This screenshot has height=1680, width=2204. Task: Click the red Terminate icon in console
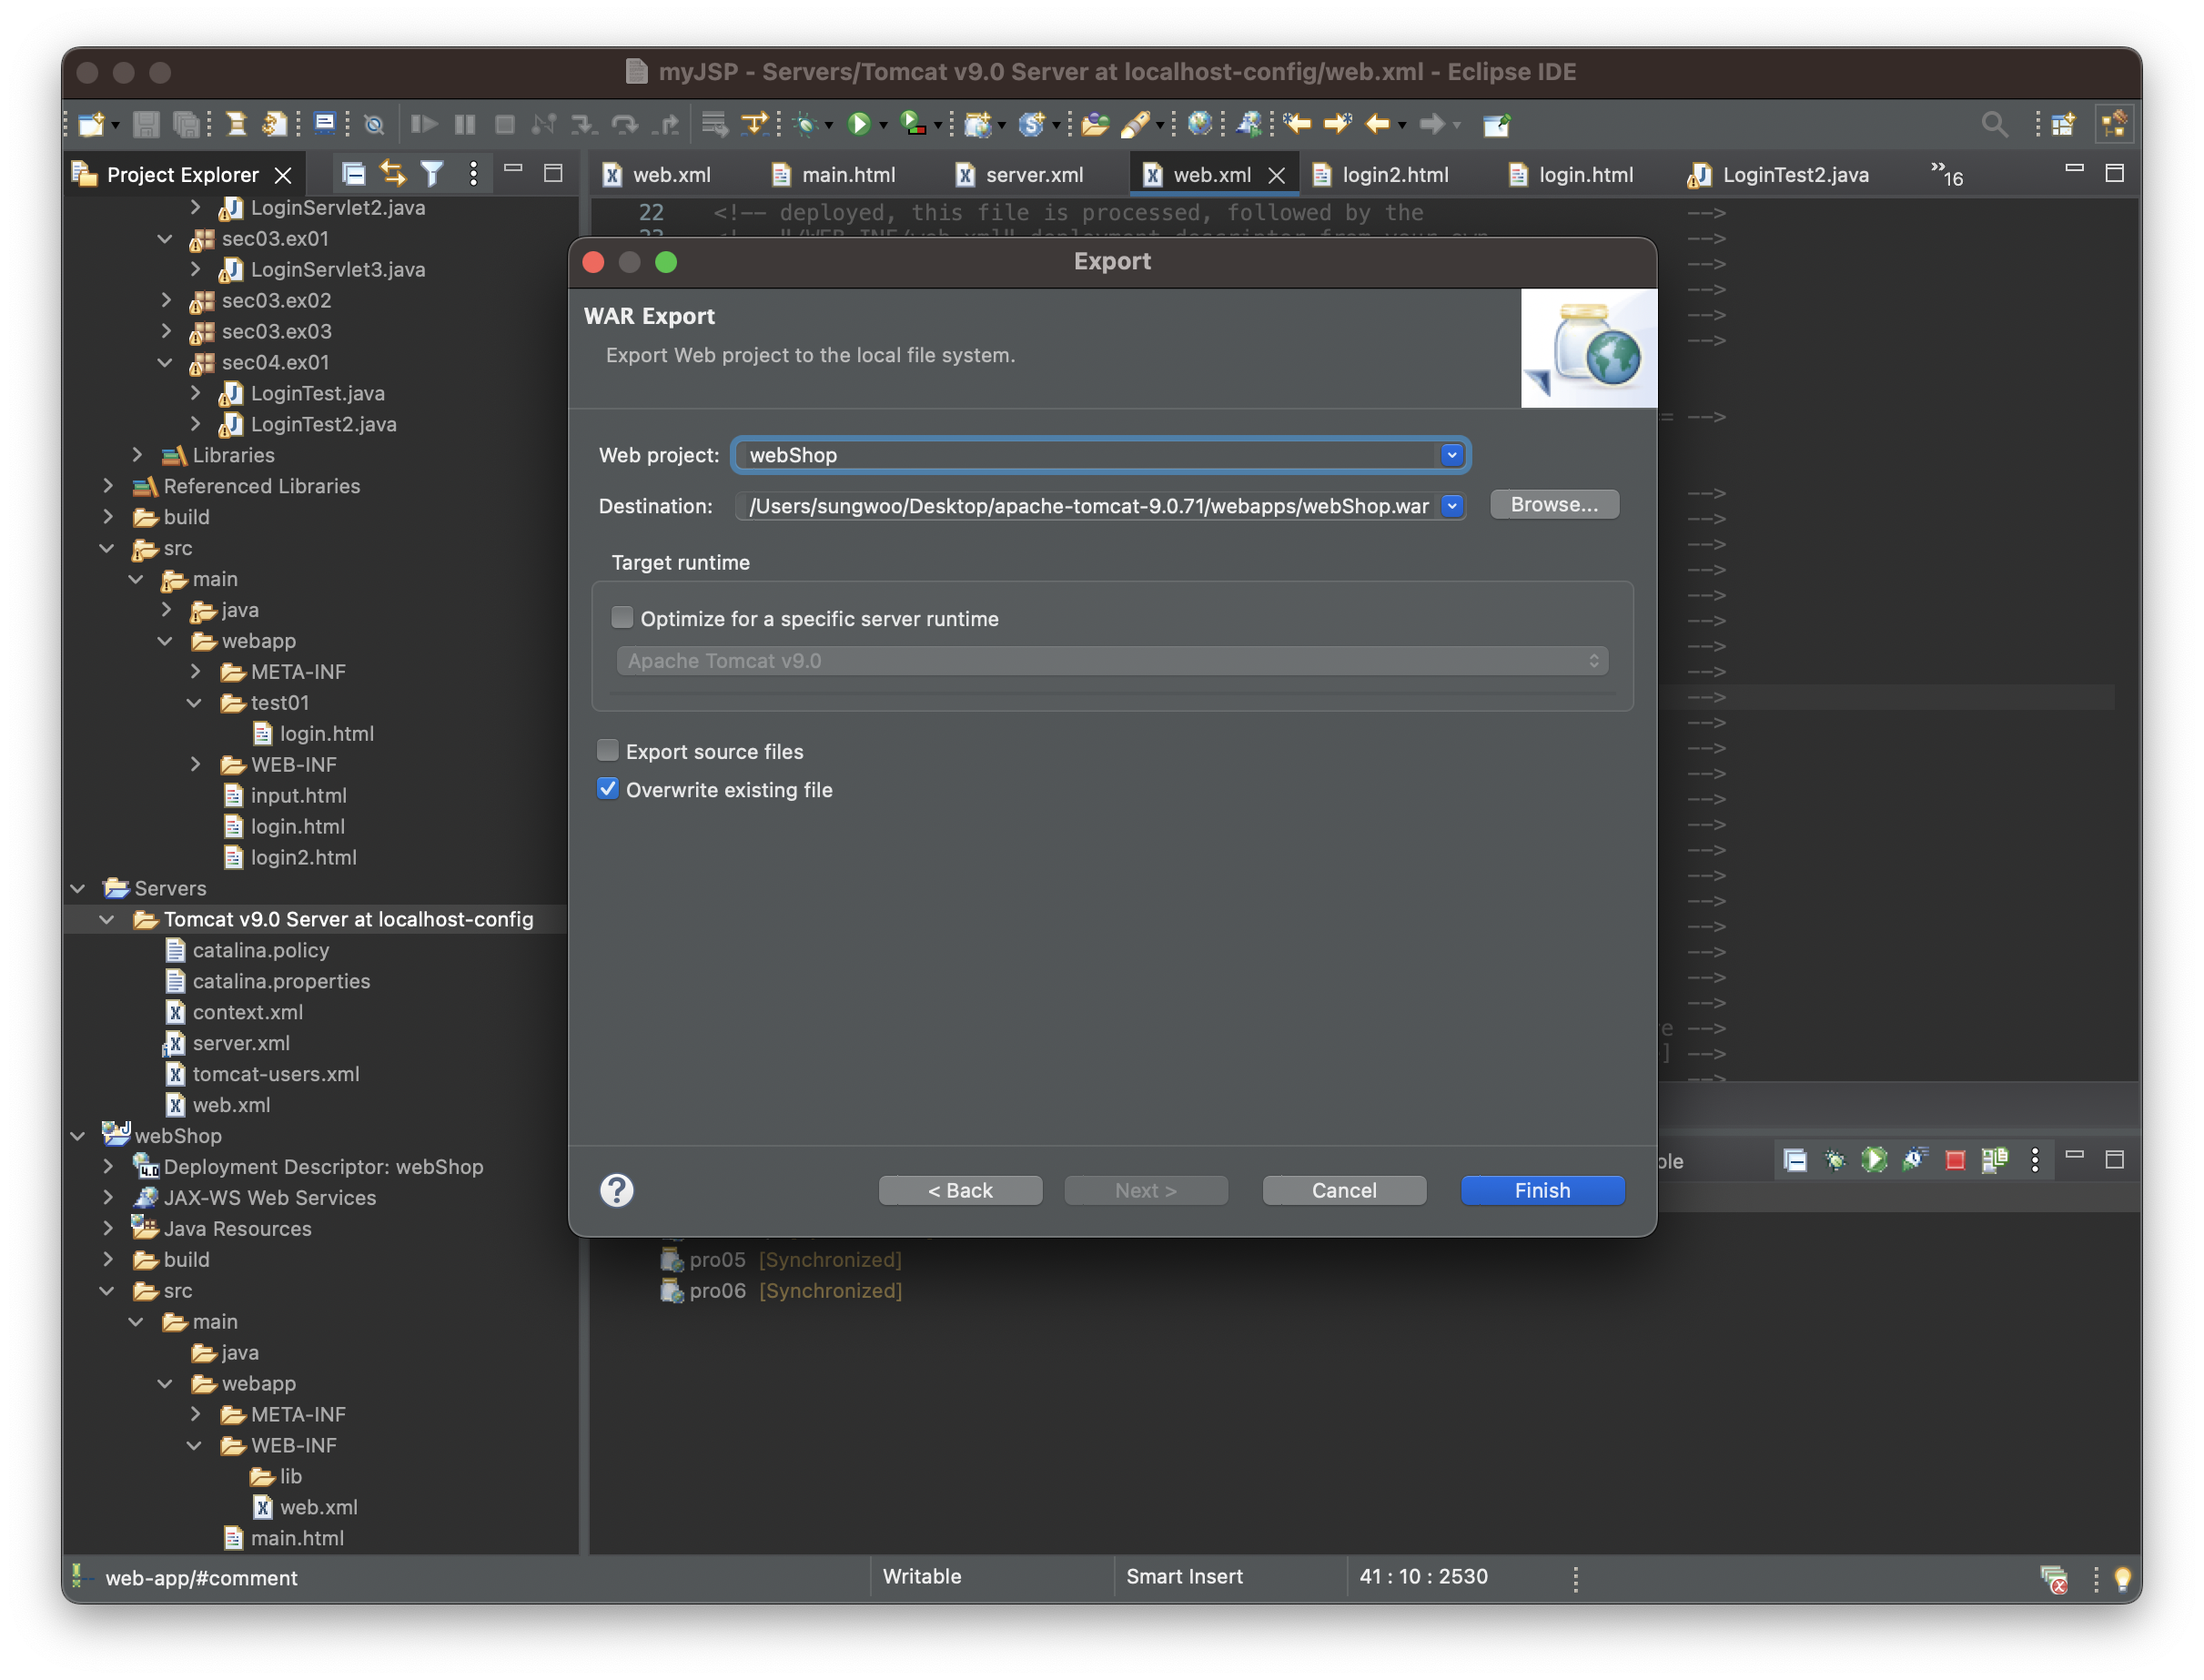(x=1954, y=1160)
